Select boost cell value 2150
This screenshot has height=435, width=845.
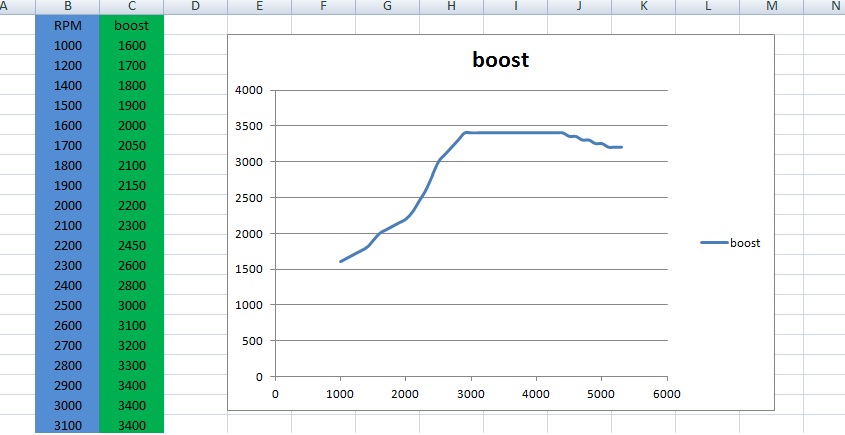coord(131,185)
